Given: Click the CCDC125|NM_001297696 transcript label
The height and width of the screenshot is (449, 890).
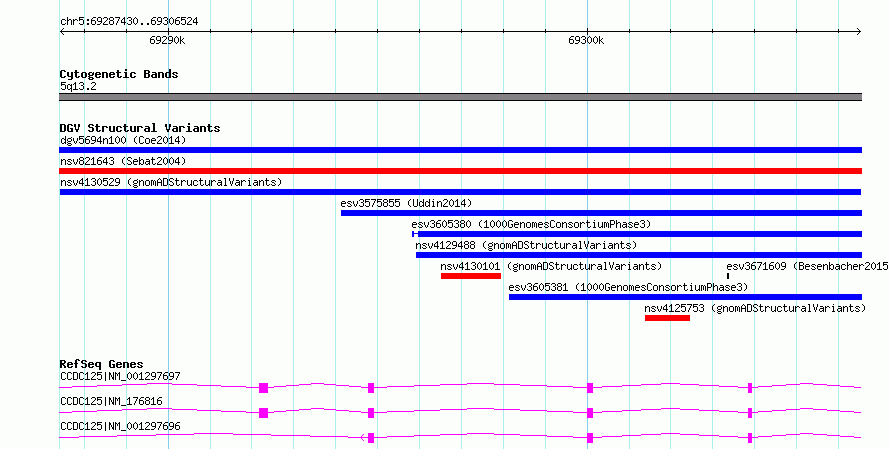Looking at the screenshot, I should (x=120, y=426).
